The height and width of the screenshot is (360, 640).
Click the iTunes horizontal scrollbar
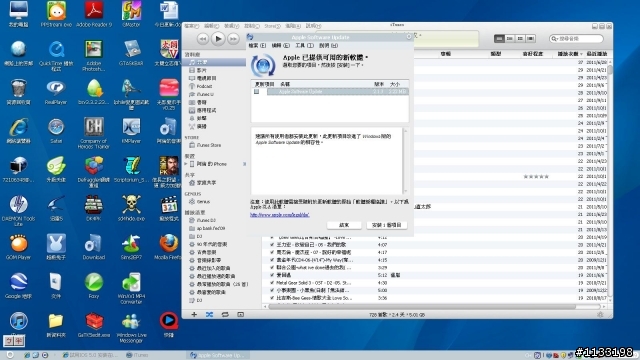tap(422, 307)
